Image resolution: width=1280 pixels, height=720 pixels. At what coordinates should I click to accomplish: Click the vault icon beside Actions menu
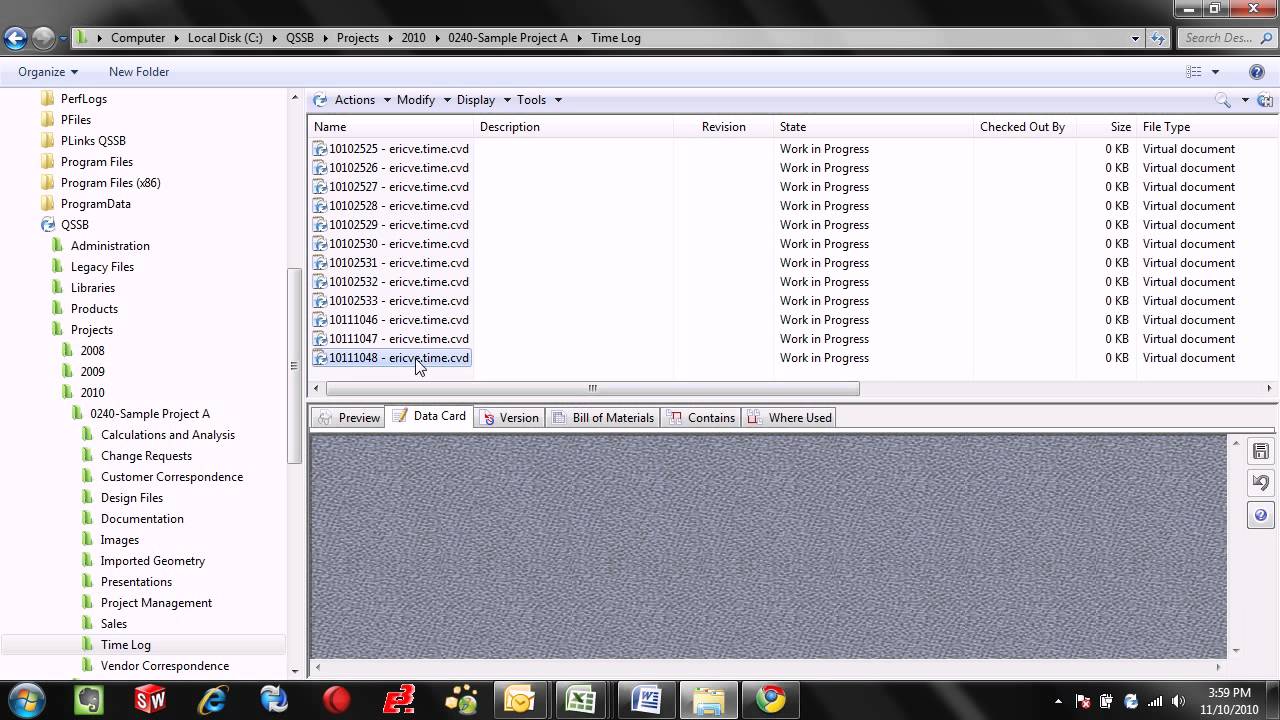click(x=320, y=100)
